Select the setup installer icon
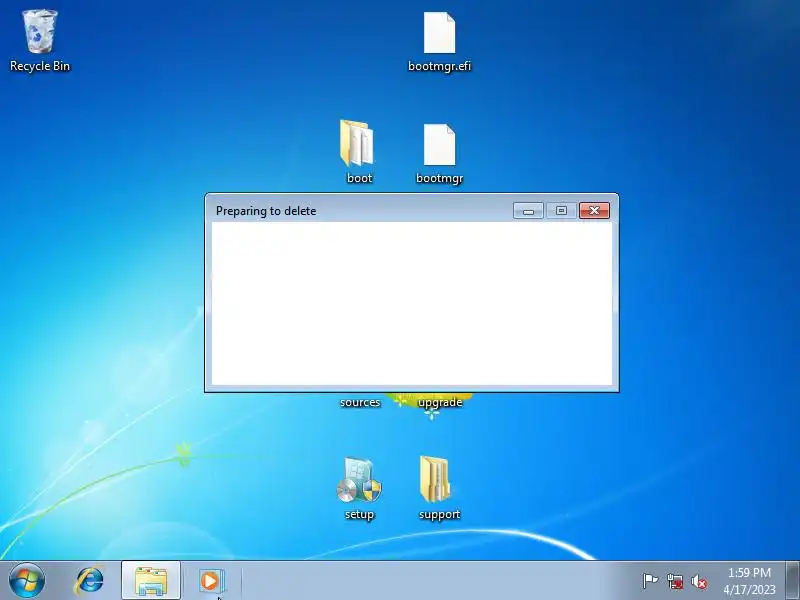The width and height of the screenshot is (800, 600). tap(359, 480)
